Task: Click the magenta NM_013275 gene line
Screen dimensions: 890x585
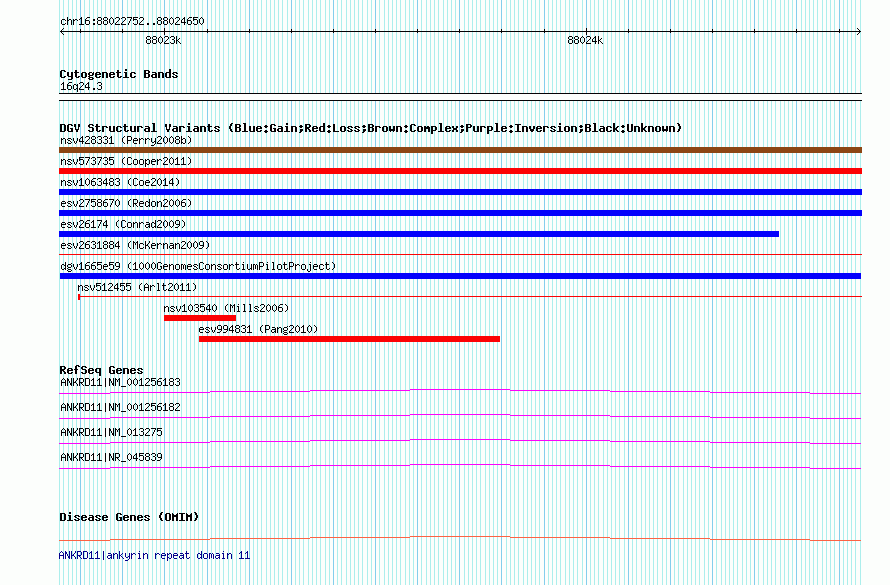Action: coord(460,441)
